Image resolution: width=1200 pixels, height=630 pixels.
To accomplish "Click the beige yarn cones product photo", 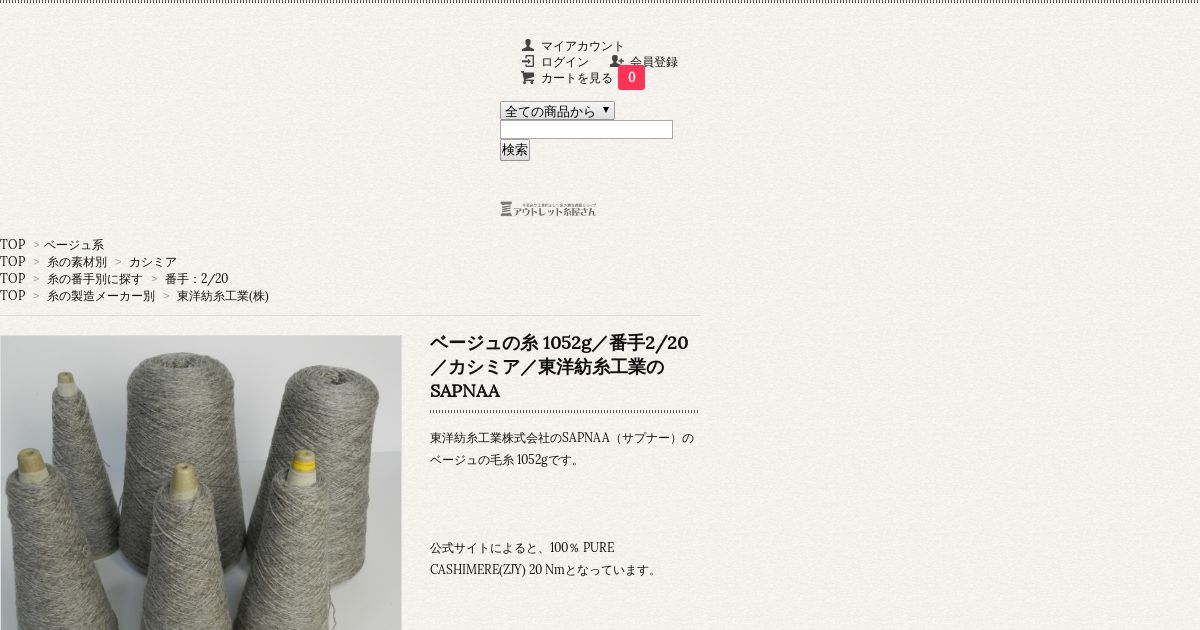I will (201, 482).
